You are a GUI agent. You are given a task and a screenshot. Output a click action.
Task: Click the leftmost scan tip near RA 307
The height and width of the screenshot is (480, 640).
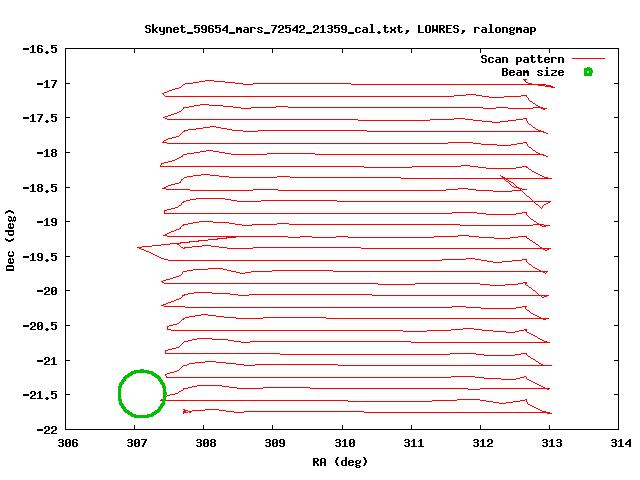click(139, 247)
